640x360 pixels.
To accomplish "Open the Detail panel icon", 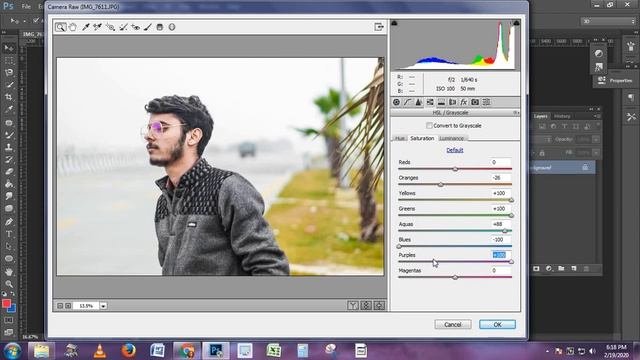I will [x=418, y=102].
